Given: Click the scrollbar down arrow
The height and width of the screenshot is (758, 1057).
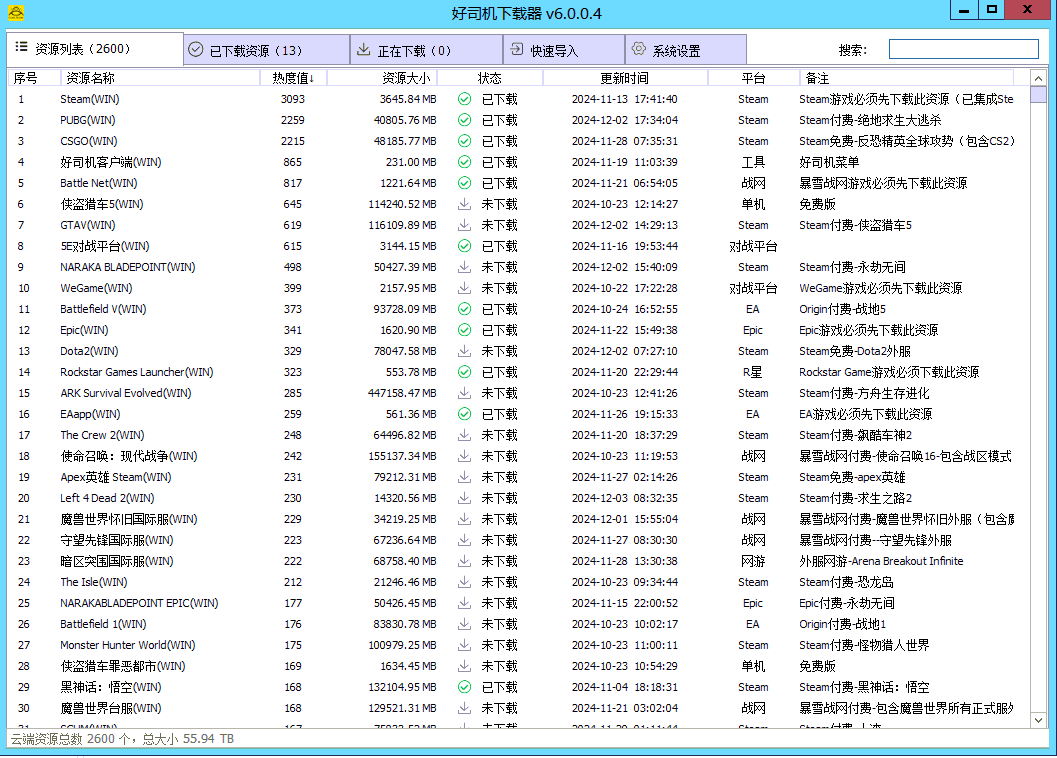Looking at the screenshot, I should [x=1038, y=720].
